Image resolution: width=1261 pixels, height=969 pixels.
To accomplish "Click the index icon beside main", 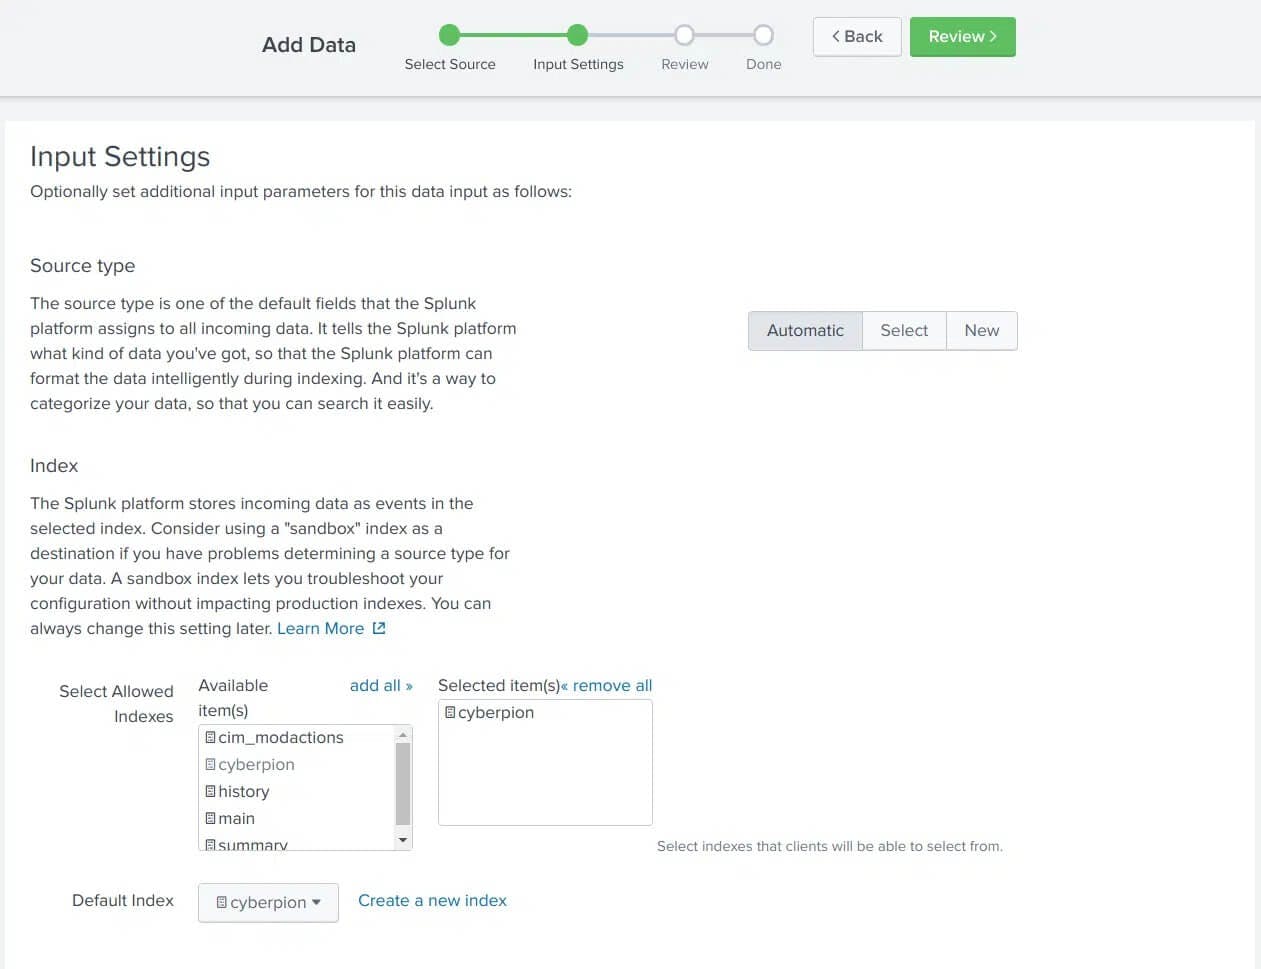I will [210, 818].
